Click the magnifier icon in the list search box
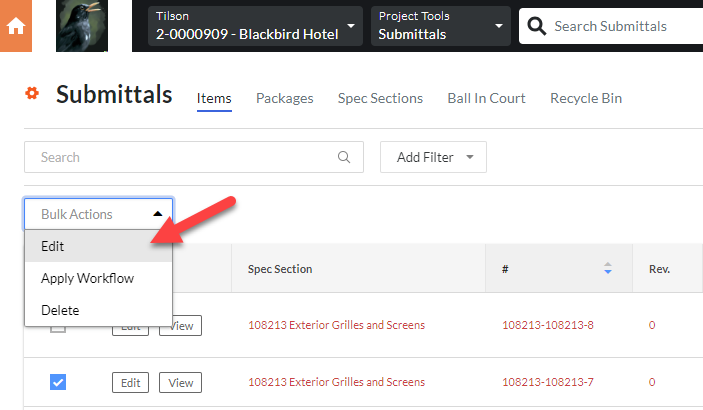The image size is (703, 410). tap(344, 157)
